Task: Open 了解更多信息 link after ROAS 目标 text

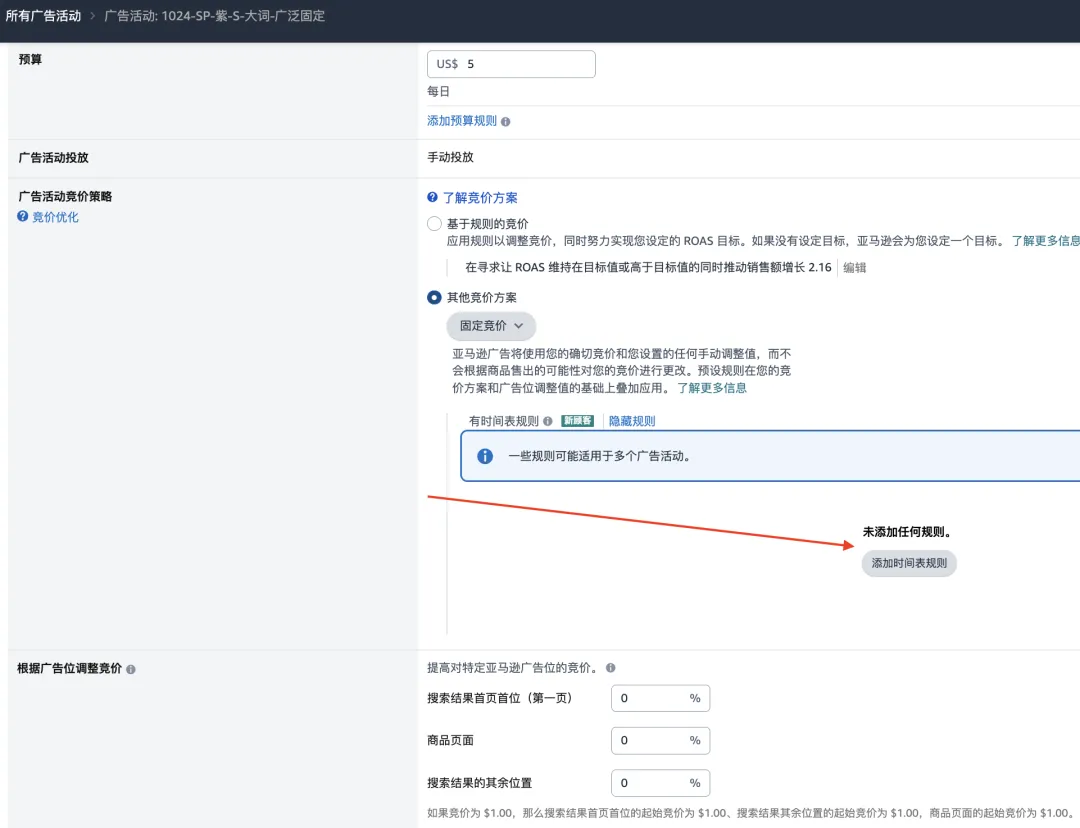Action: (x=1045, y=240)
